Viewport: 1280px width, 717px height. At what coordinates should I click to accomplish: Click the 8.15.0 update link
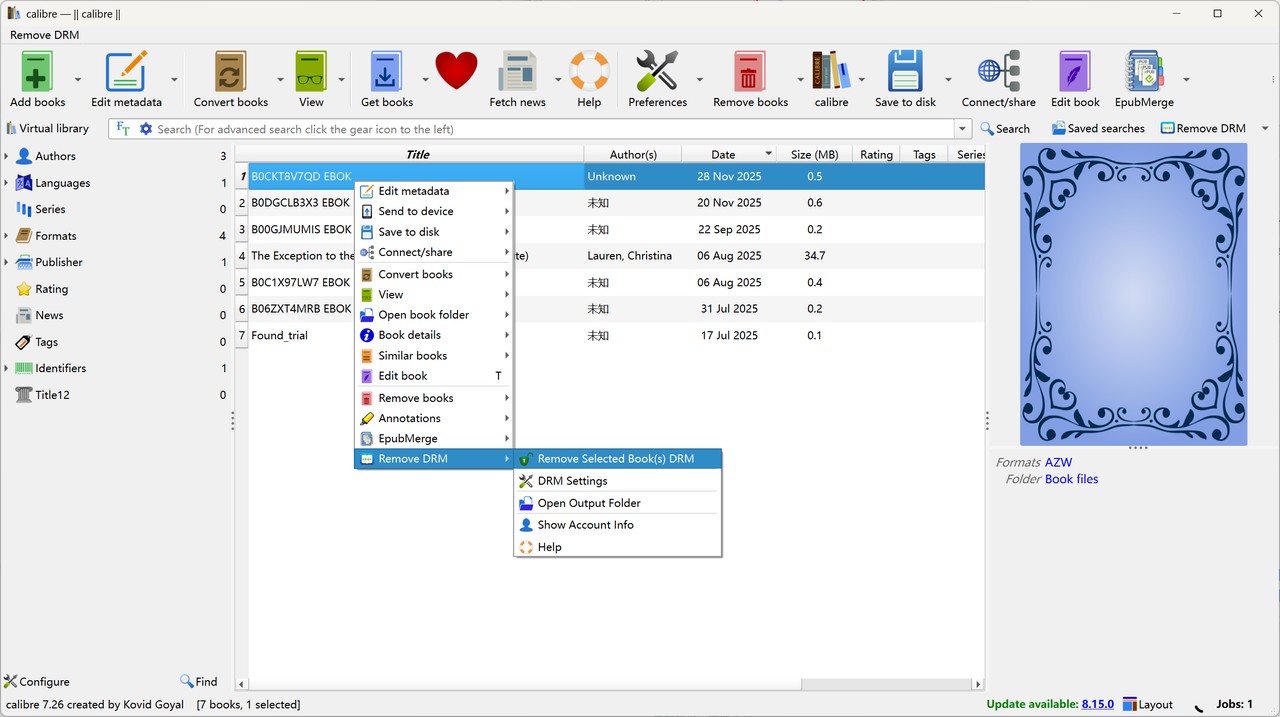[1097, 704]
